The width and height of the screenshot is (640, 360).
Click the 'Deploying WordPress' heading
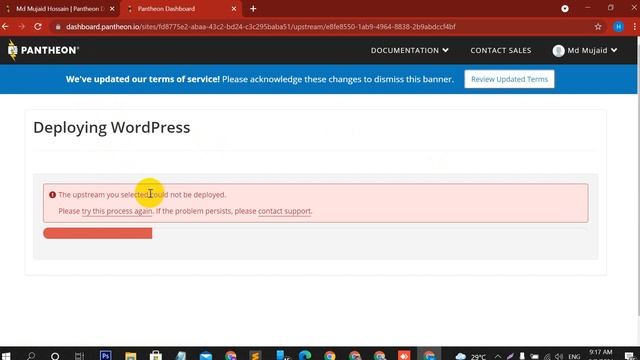111,127
